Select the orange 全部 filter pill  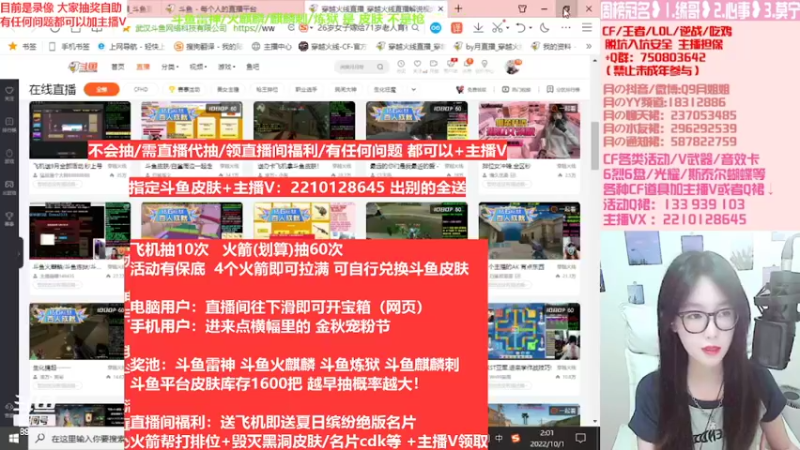102,89
